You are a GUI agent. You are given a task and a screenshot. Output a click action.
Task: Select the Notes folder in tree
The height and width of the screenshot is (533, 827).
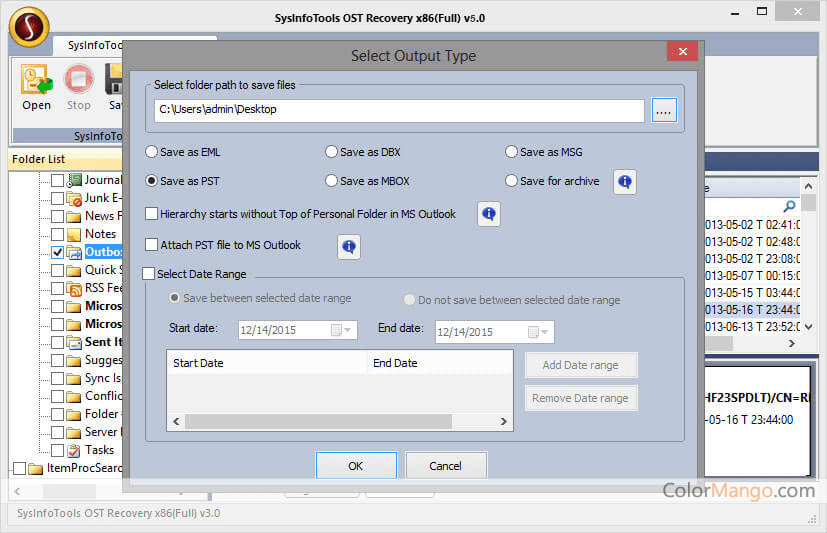pyautogui.click(x=100, y=233)
